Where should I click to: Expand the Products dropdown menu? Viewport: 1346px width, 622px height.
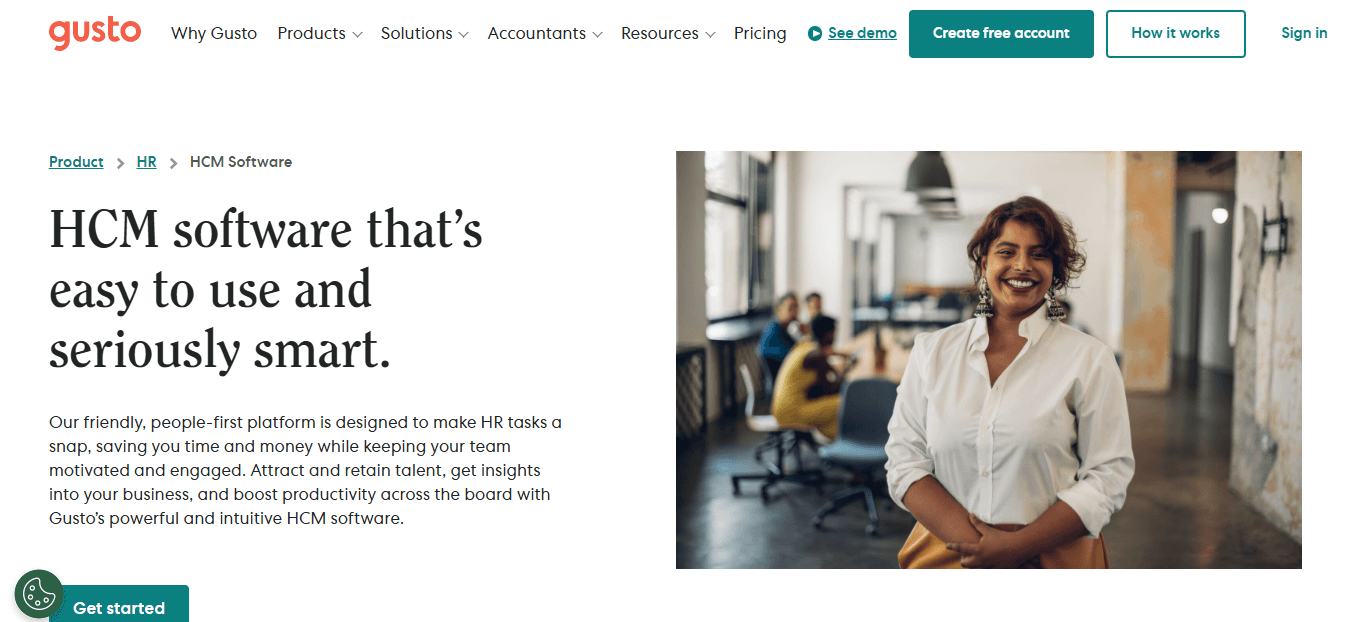[x=319, y=33]
